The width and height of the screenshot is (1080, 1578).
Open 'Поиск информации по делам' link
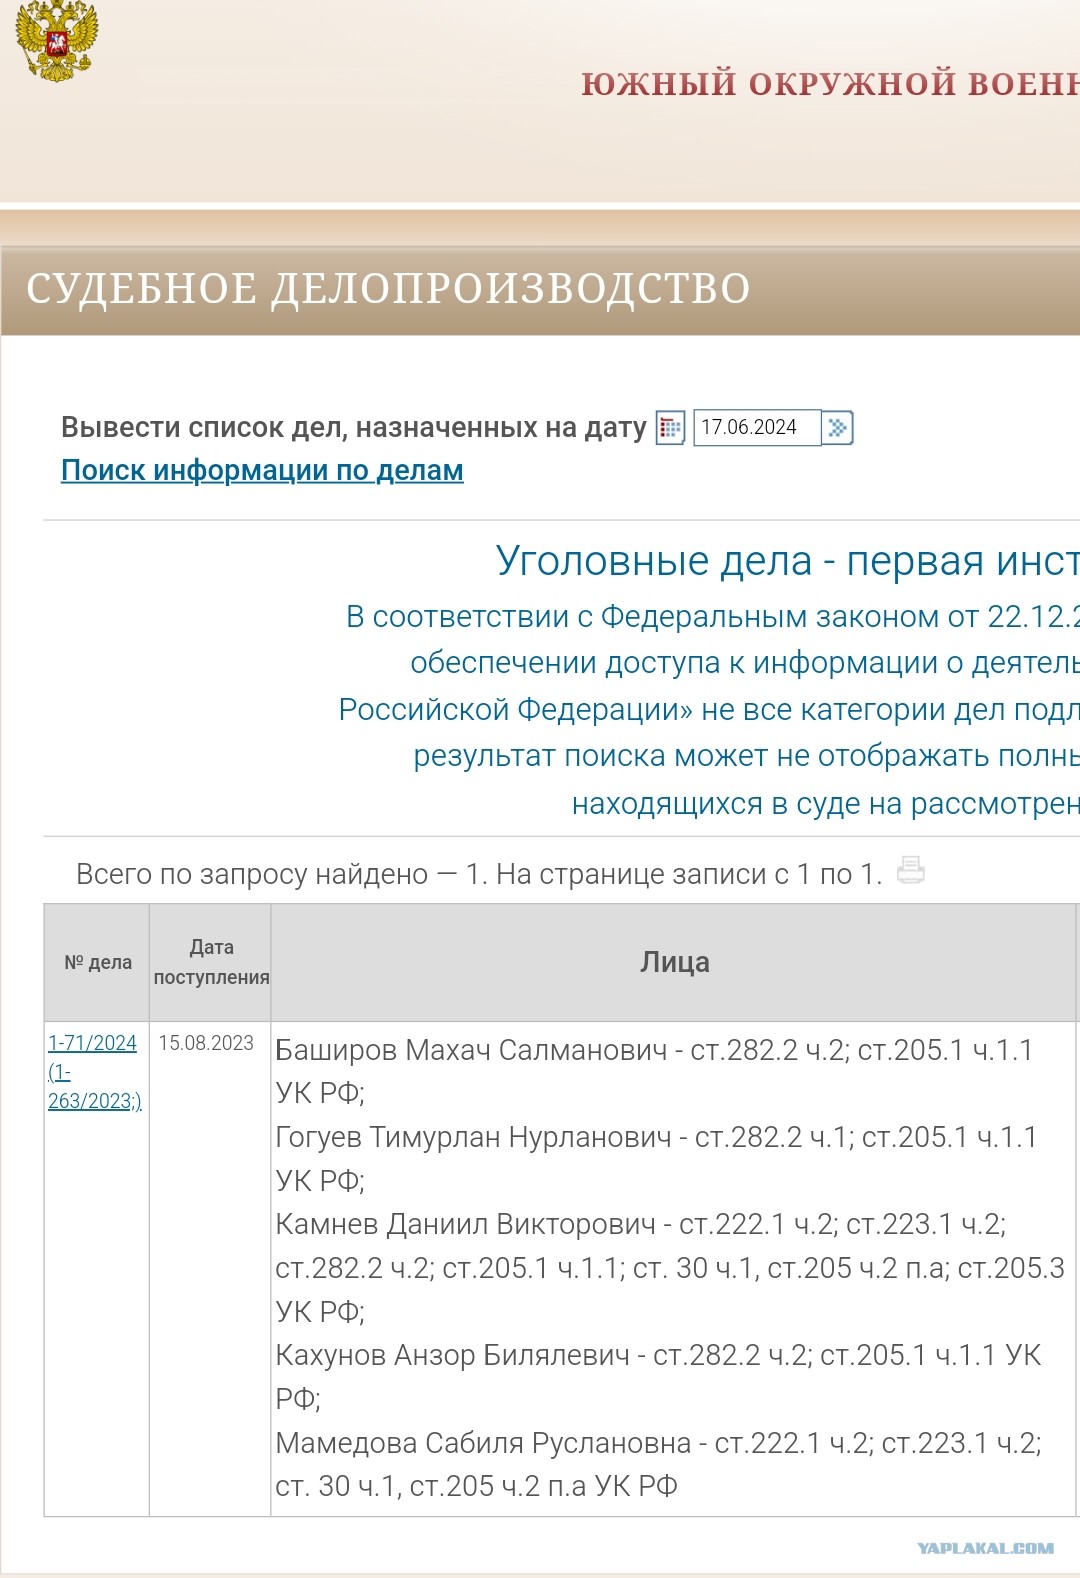coord(262,470)
